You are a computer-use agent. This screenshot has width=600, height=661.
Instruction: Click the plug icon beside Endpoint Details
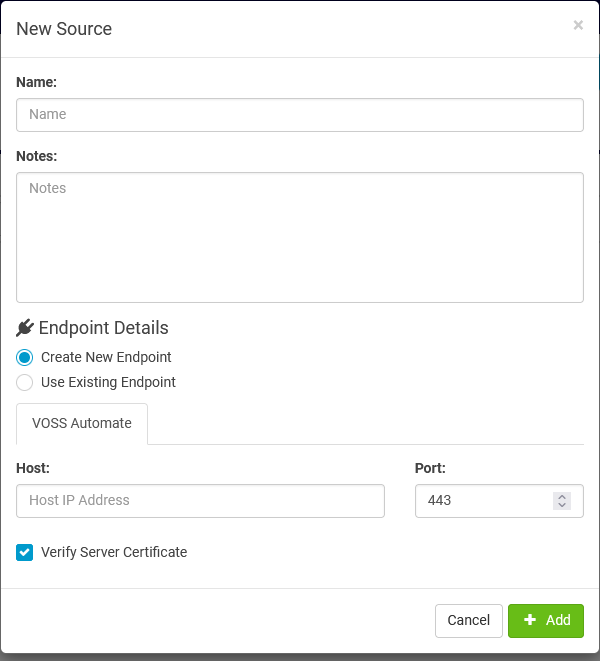coord(25,328)
